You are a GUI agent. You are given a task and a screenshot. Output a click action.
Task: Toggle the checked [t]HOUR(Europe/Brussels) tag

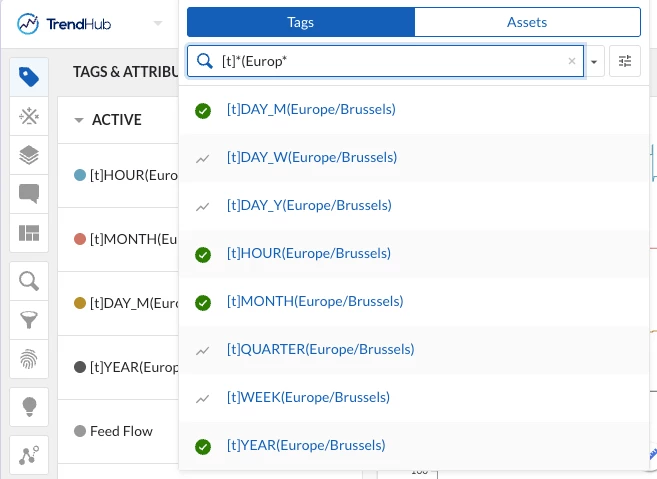pos(203,254)
